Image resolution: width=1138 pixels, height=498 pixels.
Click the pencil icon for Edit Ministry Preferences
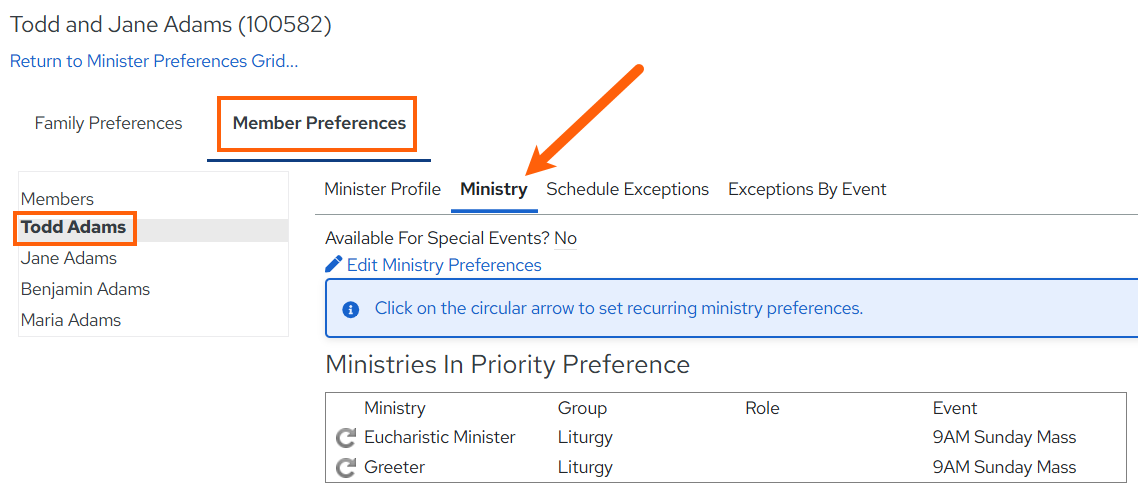pos(334,264)
